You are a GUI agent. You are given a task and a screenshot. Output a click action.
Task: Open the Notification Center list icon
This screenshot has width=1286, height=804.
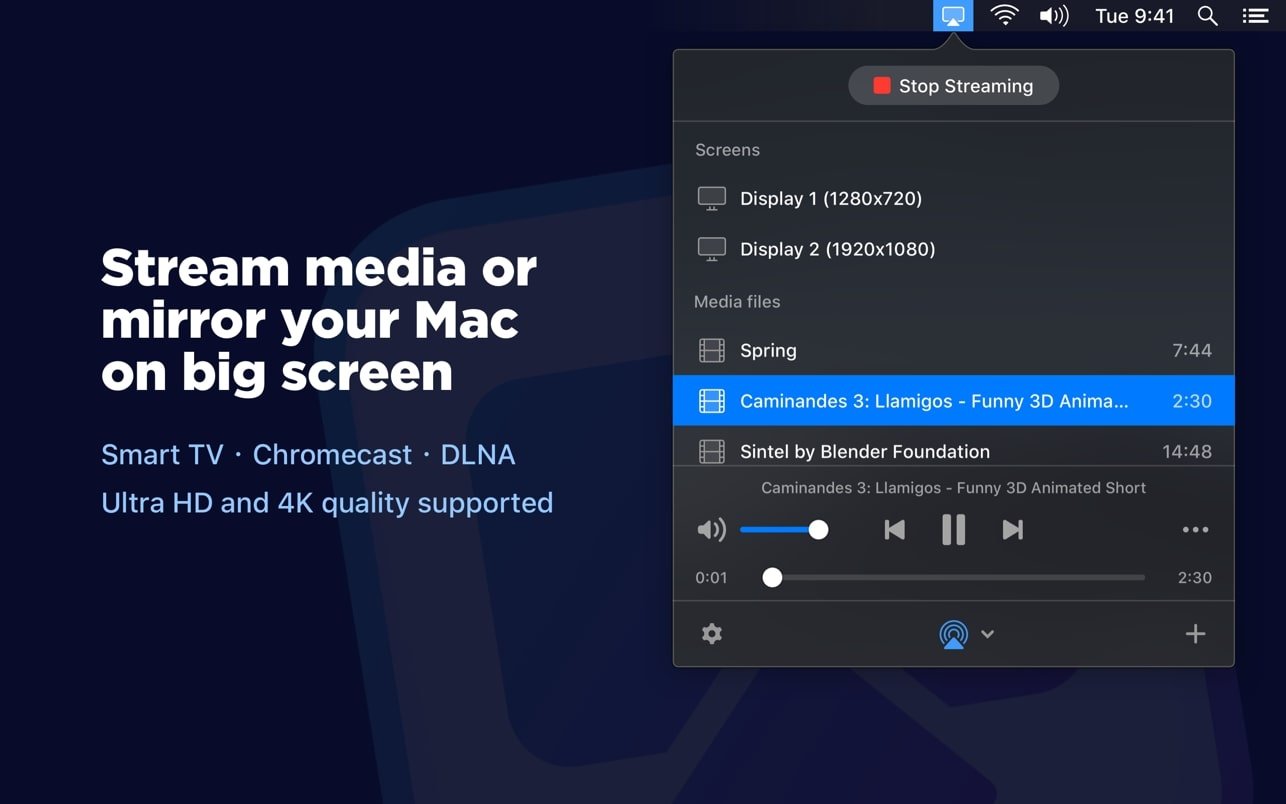click(x=1255, y=16)
